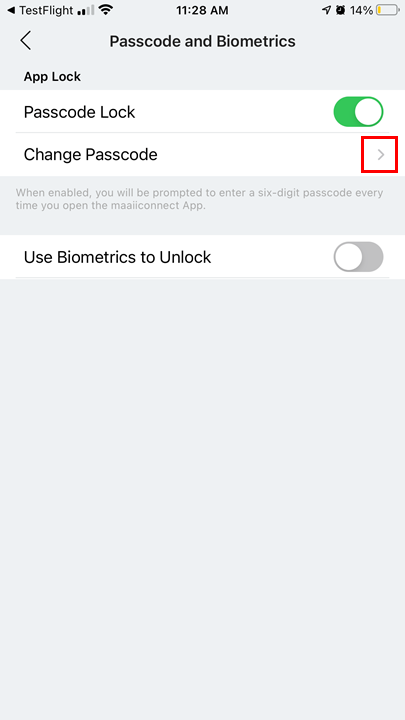Turn off the Passcode Lock switch
Viewport: 405px width, 720px height.
358,112
